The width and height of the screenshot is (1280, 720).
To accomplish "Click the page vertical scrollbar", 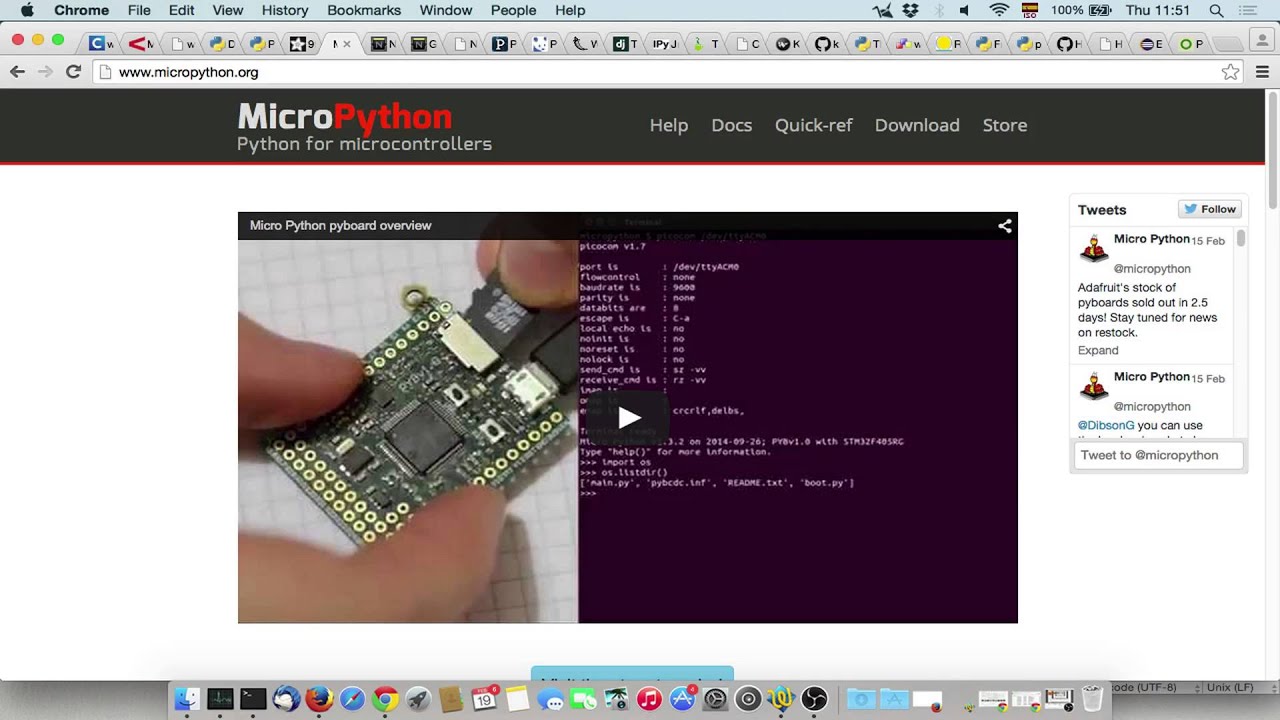I will pos(1273,150).
